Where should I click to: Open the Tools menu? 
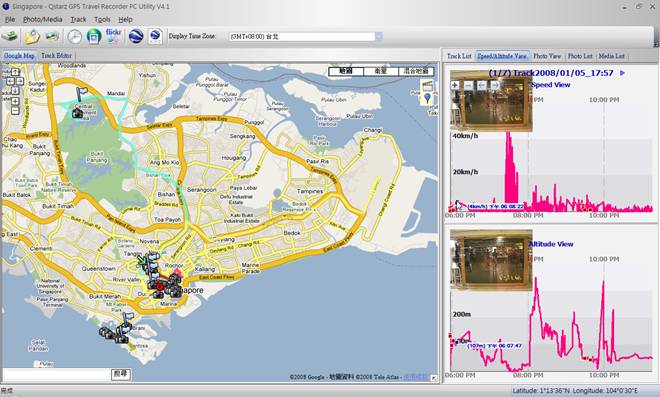coord(102,19)
